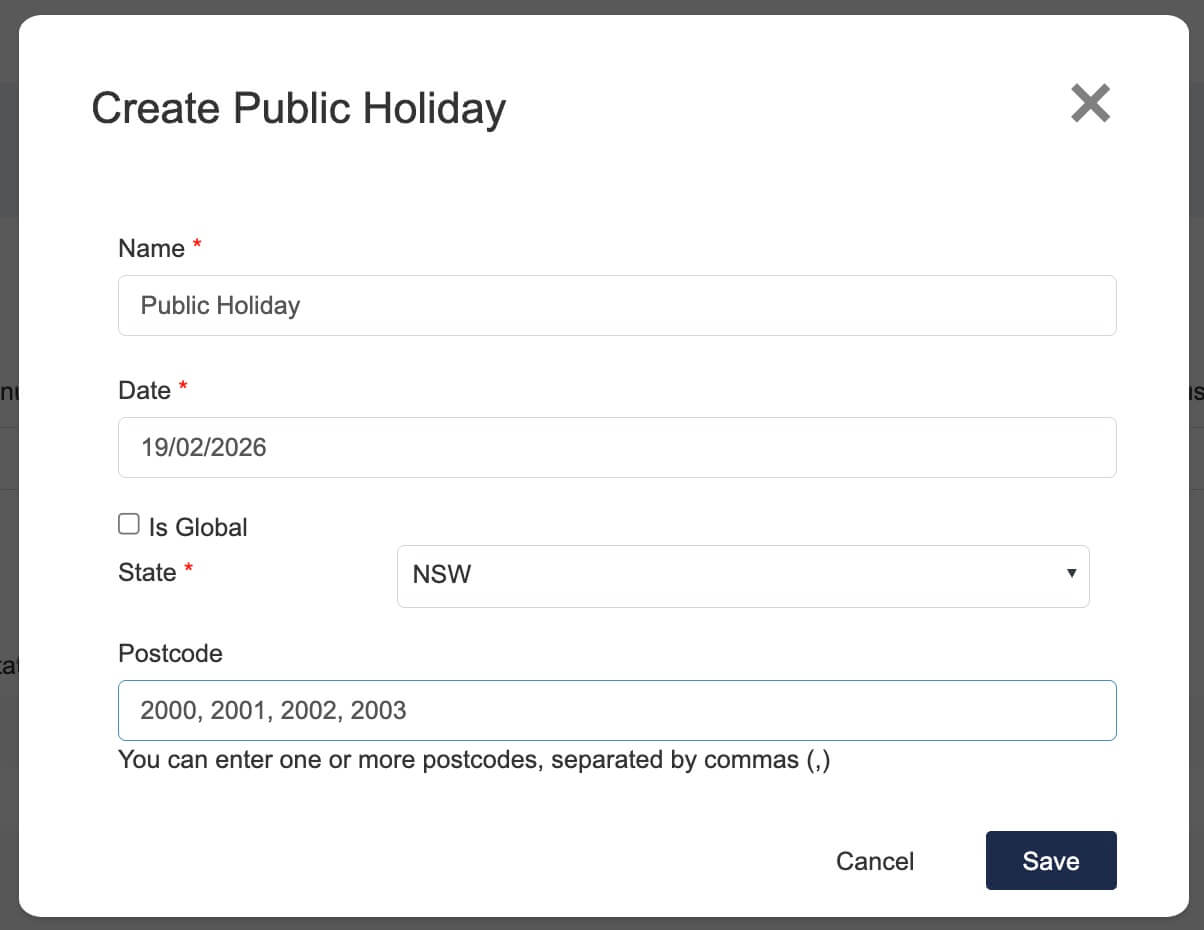Screen dimensions: 1204x930
Task: Click the "Create Public Holiday" dialog title
Action: 298,108
